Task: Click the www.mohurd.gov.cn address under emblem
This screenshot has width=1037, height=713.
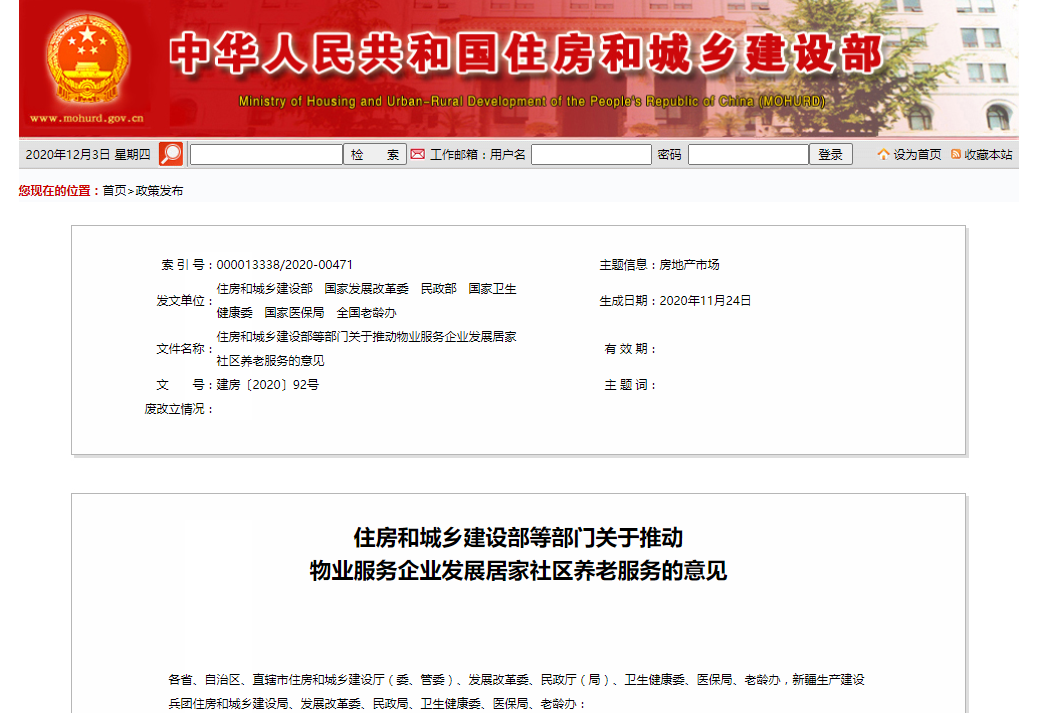Action: (x=86, y=118)
